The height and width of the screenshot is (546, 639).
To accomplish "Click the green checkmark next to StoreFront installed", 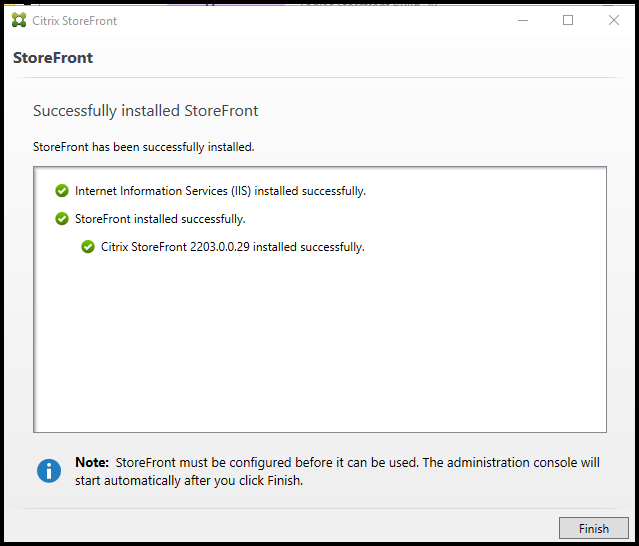I will 62,218.
